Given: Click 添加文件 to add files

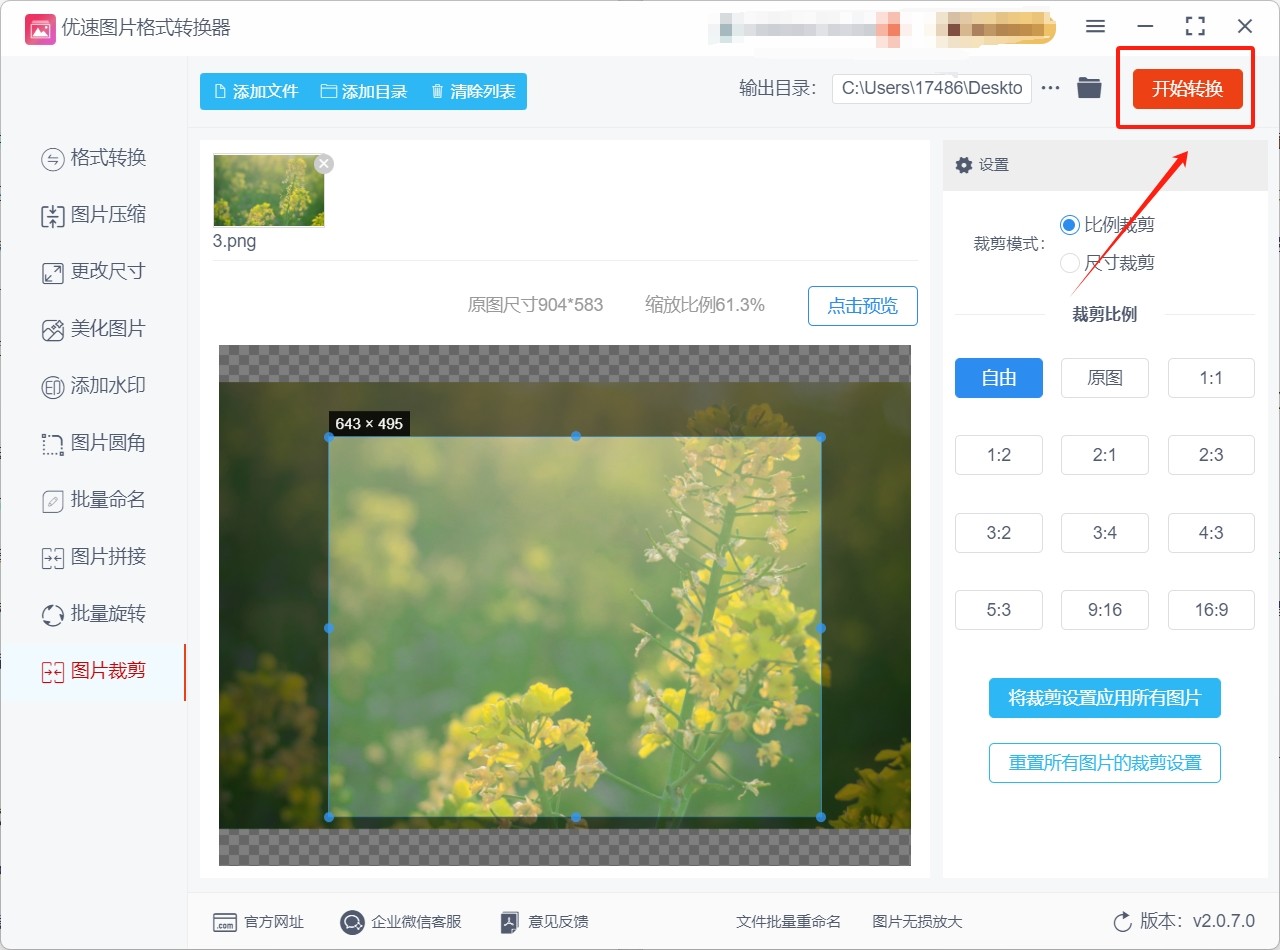Looking at the screenshot, I should click(256, 91).
